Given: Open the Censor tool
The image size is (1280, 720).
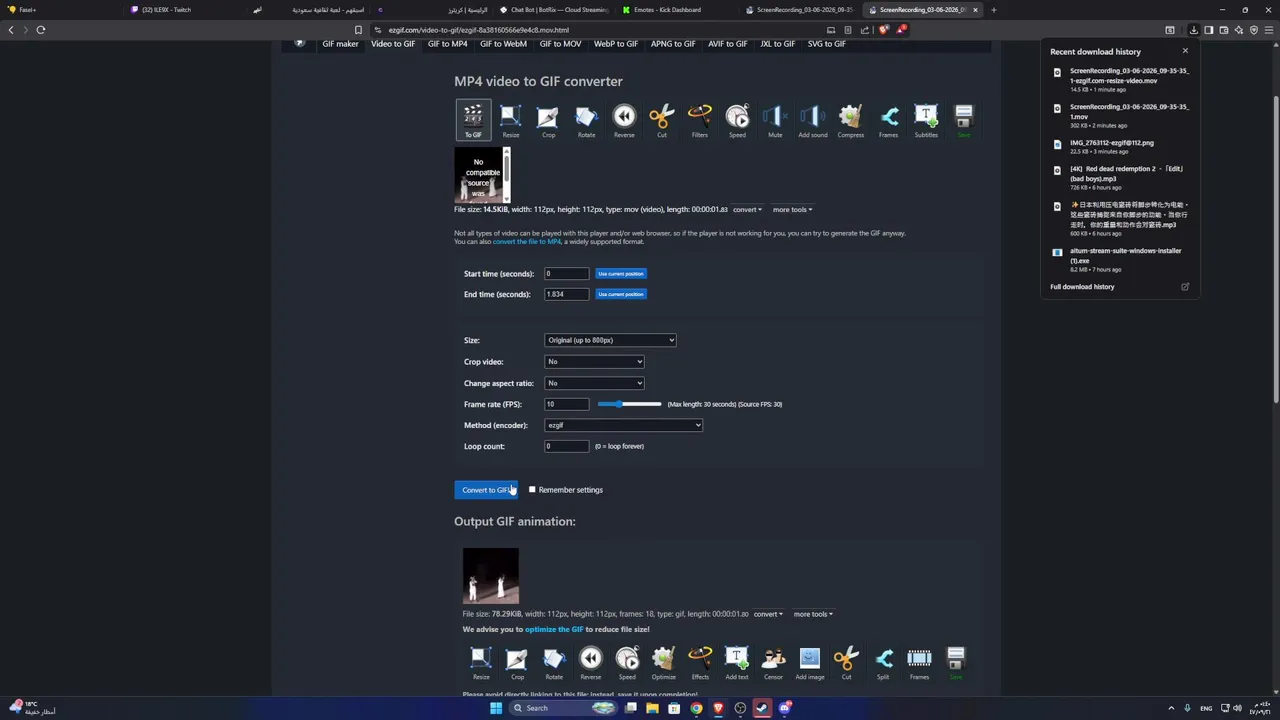Looking at the screenshot, I should coord(773,663).
